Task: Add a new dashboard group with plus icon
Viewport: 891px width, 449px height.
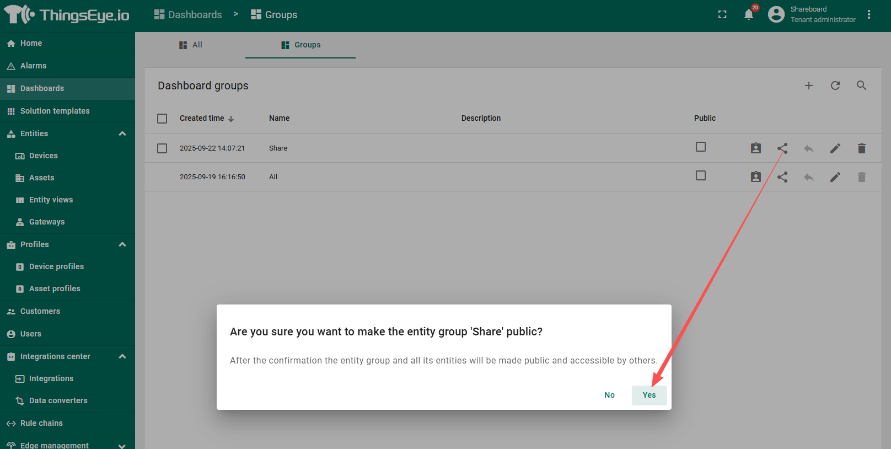Action: (809, 86)
